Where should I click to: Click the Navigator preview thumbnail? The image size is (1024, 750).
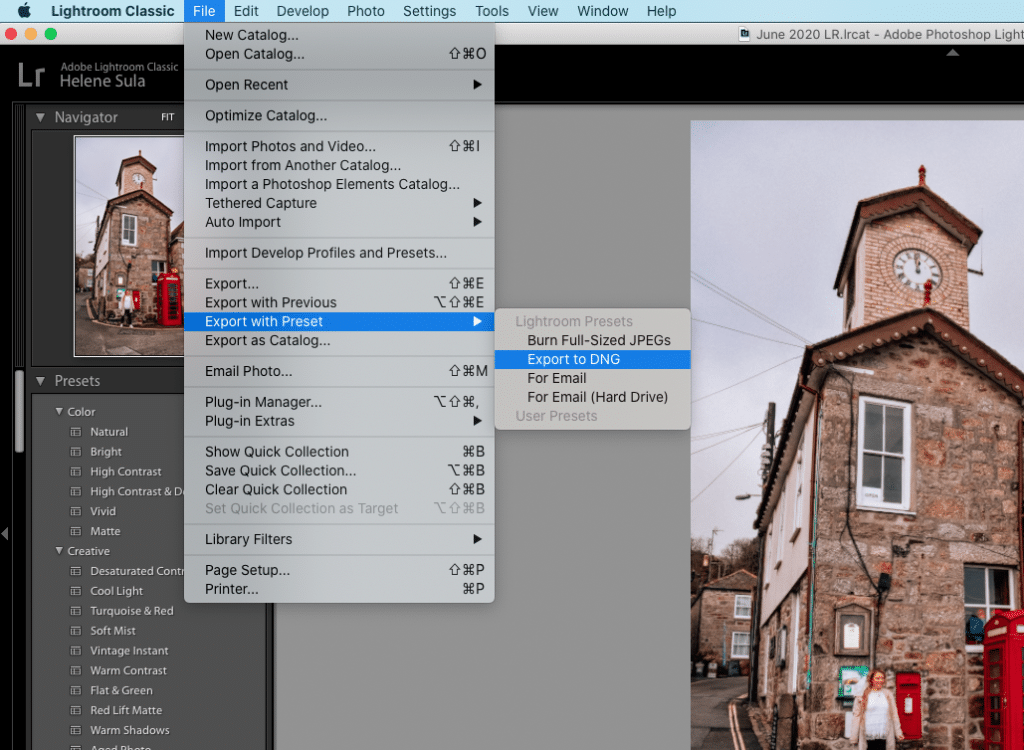(129, 246)
